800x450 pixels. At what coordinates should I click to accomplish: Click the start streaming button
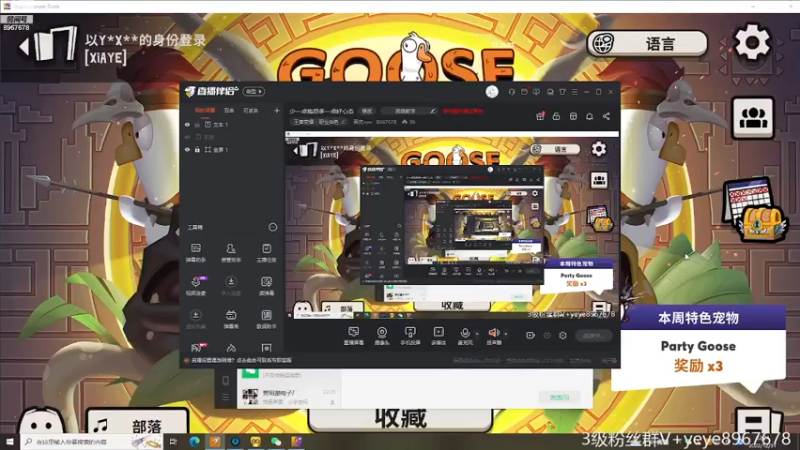point(594,335)
